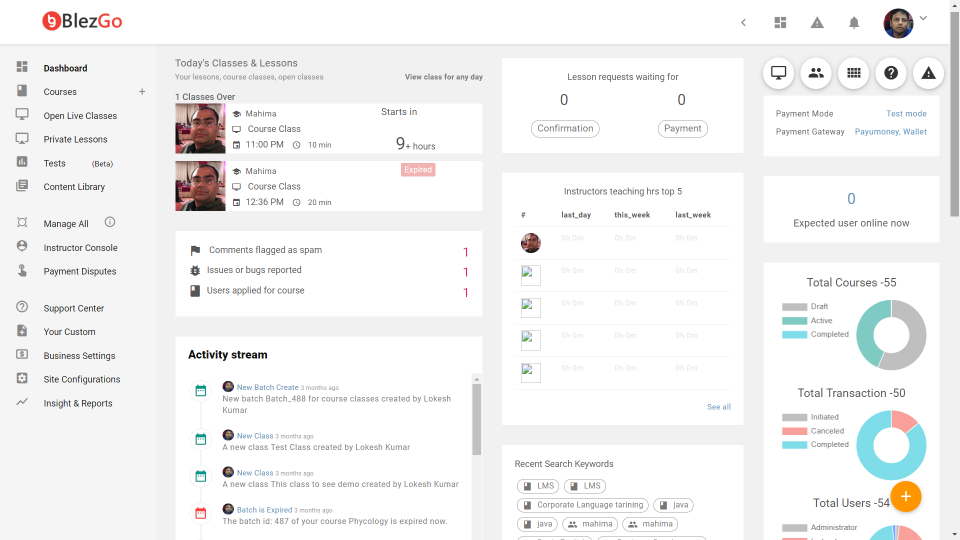Open the header apps grid icon

coord(780,23)
